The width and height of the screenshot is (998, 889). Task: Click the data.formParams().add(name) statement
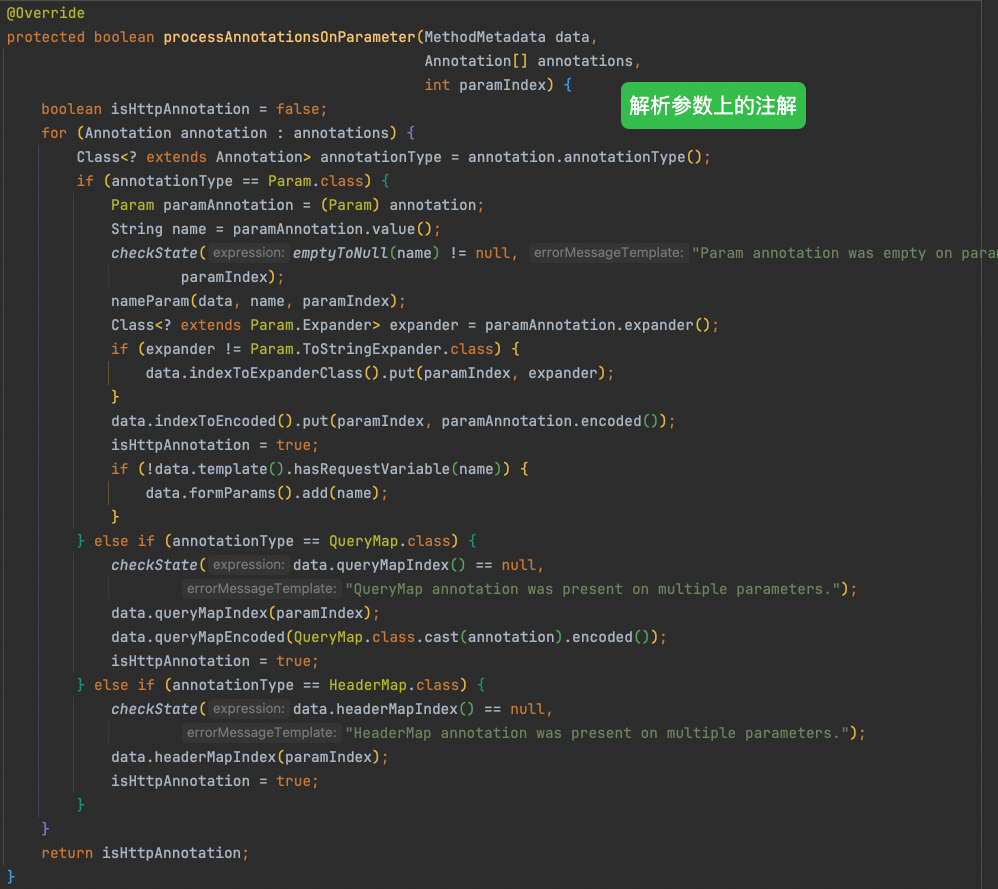click(266, 493)
